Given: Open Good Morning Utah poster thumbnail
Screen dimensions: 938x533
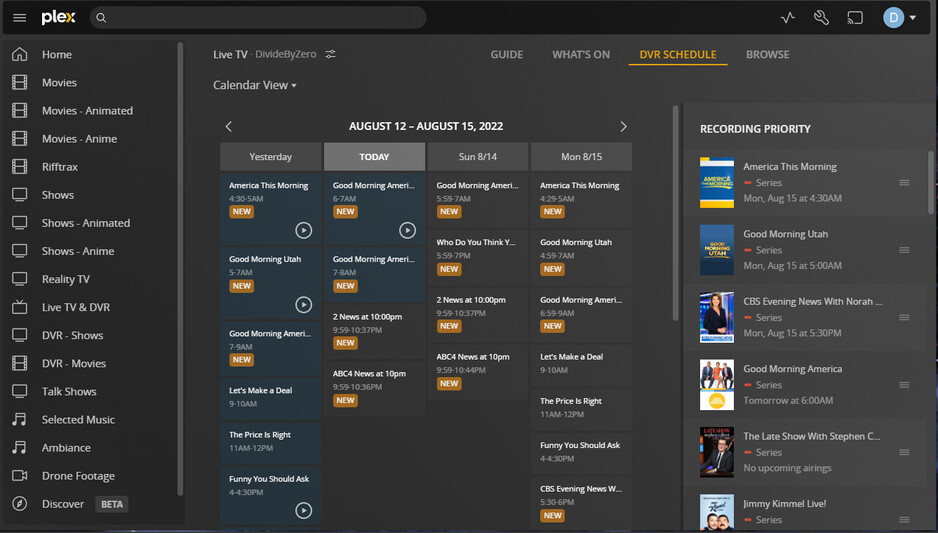Looking at the screenshot, I should pos(717,250).
